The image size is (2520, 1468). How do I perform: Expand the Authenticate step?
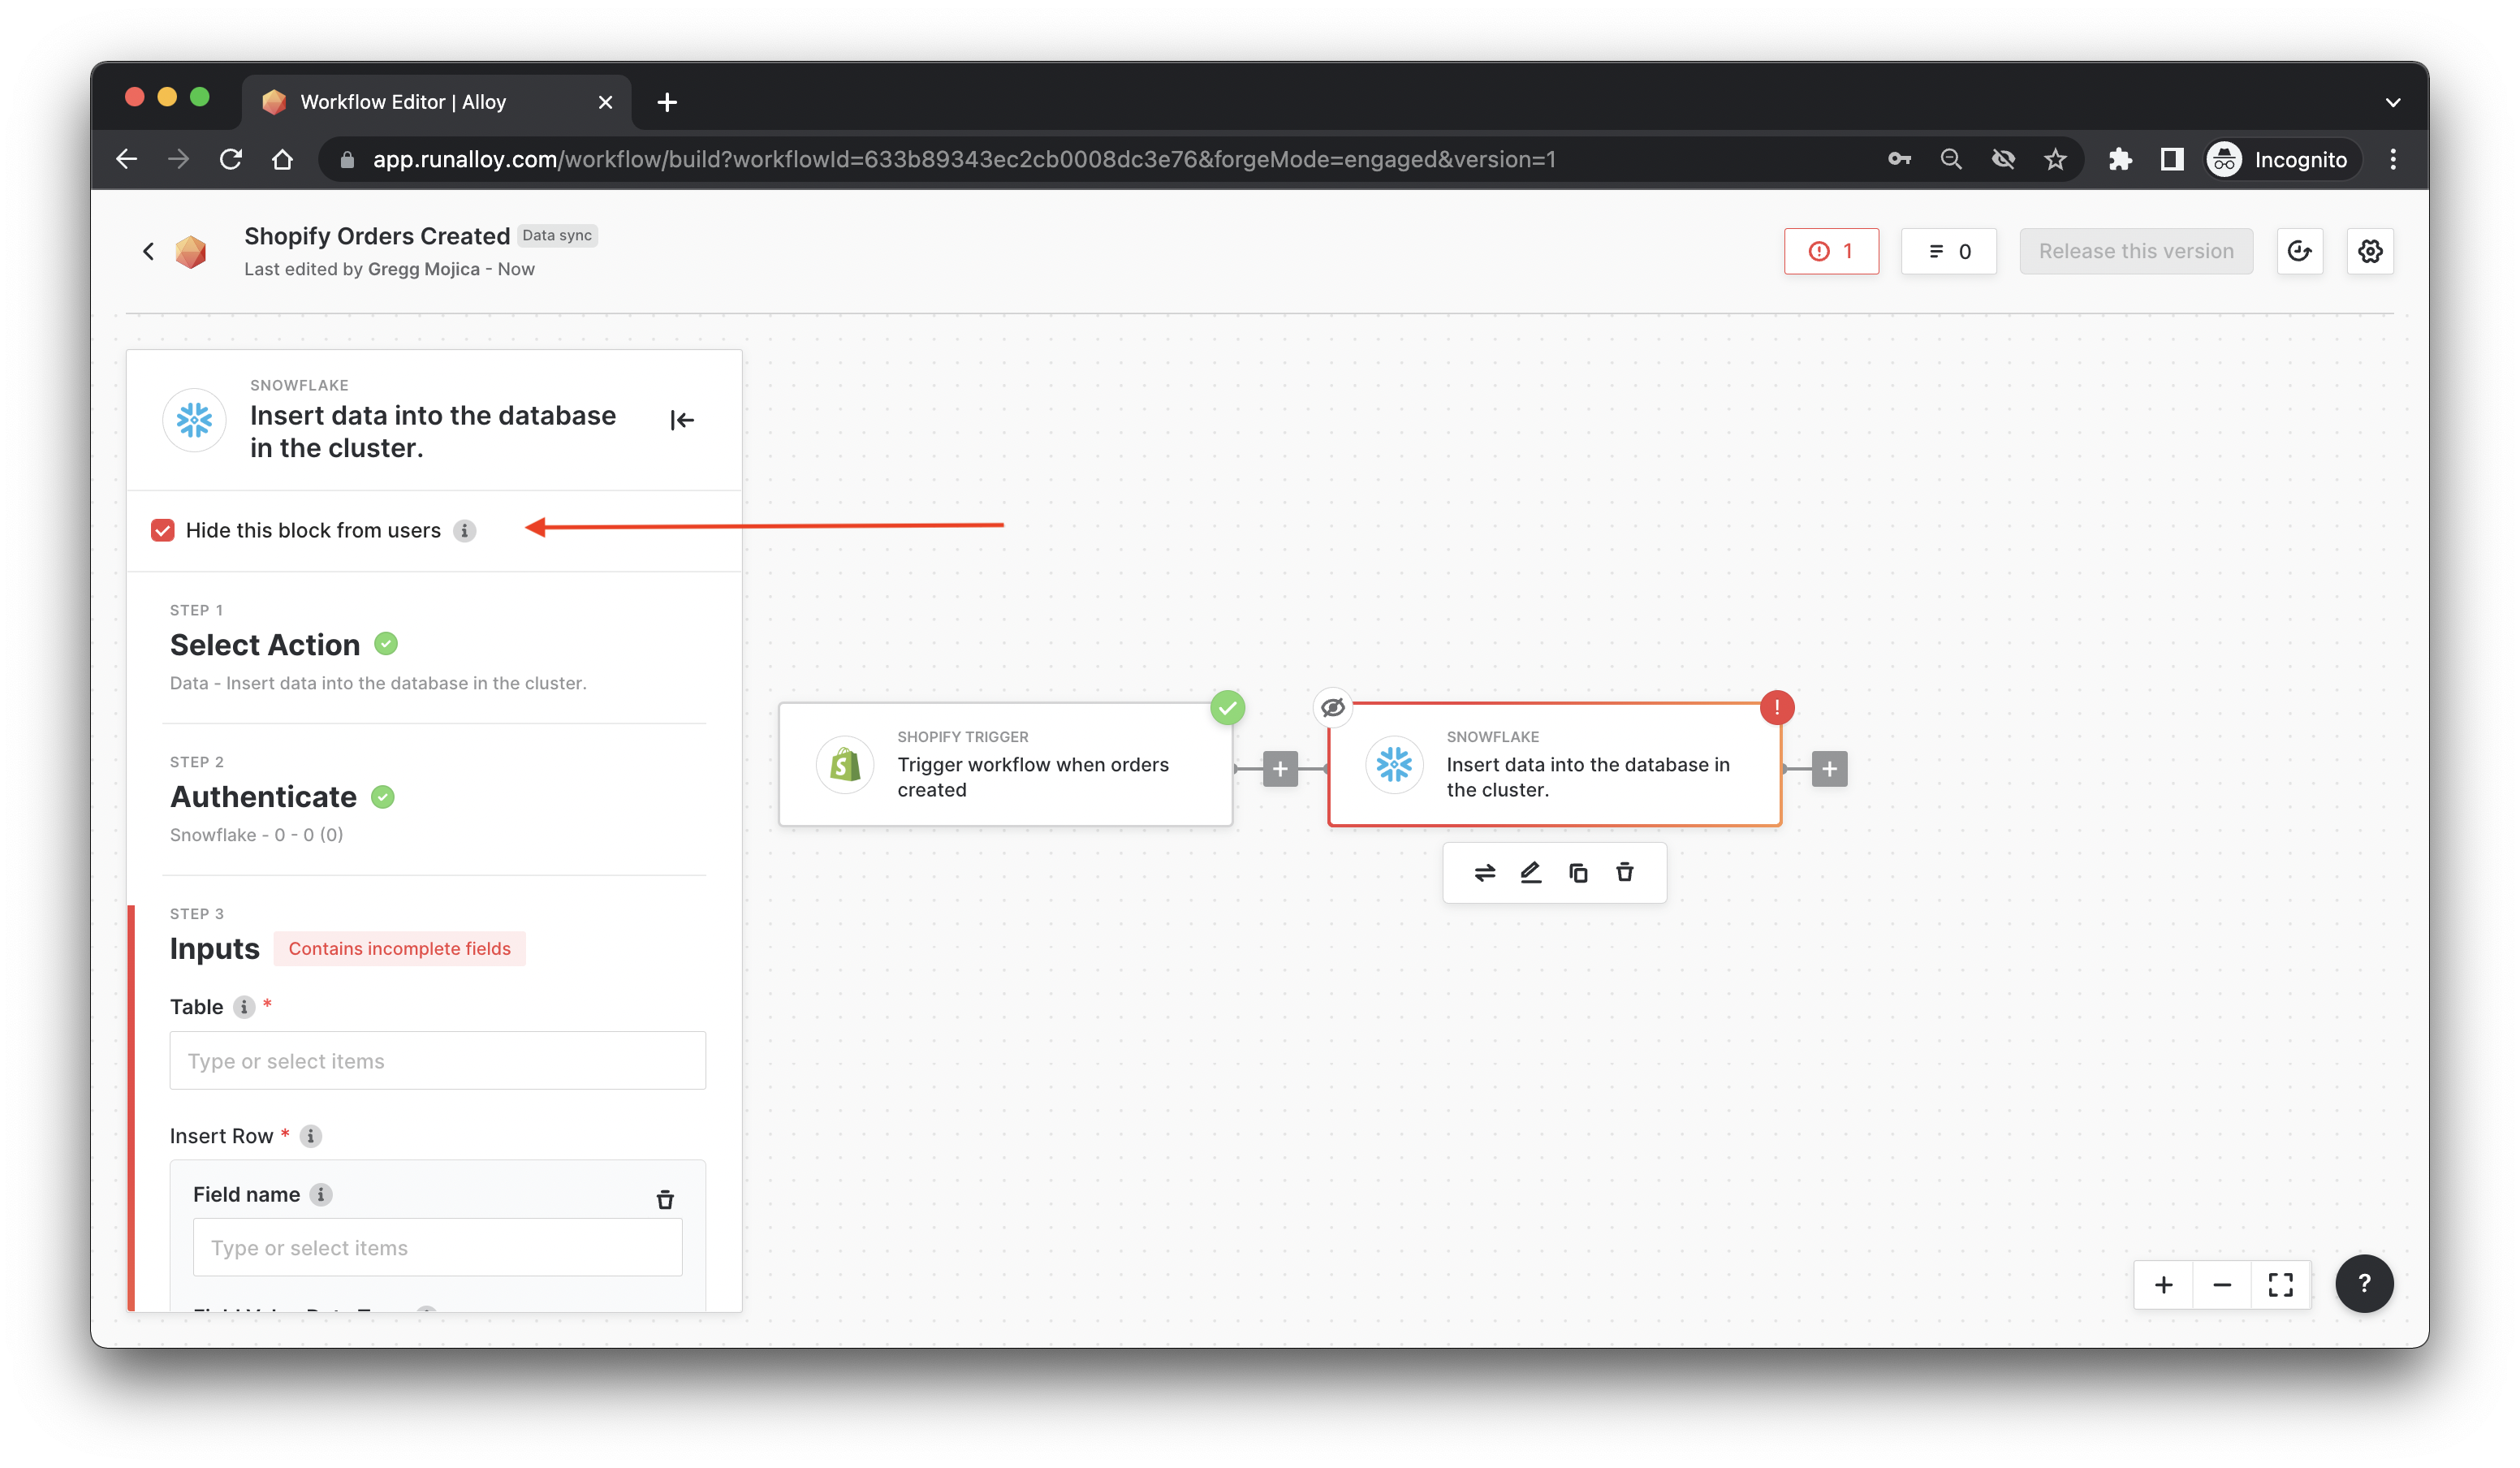tap(263, 797)
